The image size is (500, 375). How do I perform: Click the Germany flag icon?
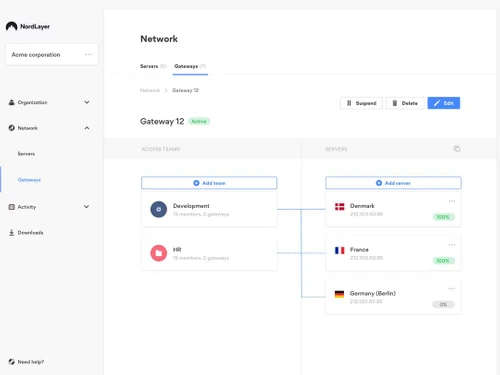[339, 294]
